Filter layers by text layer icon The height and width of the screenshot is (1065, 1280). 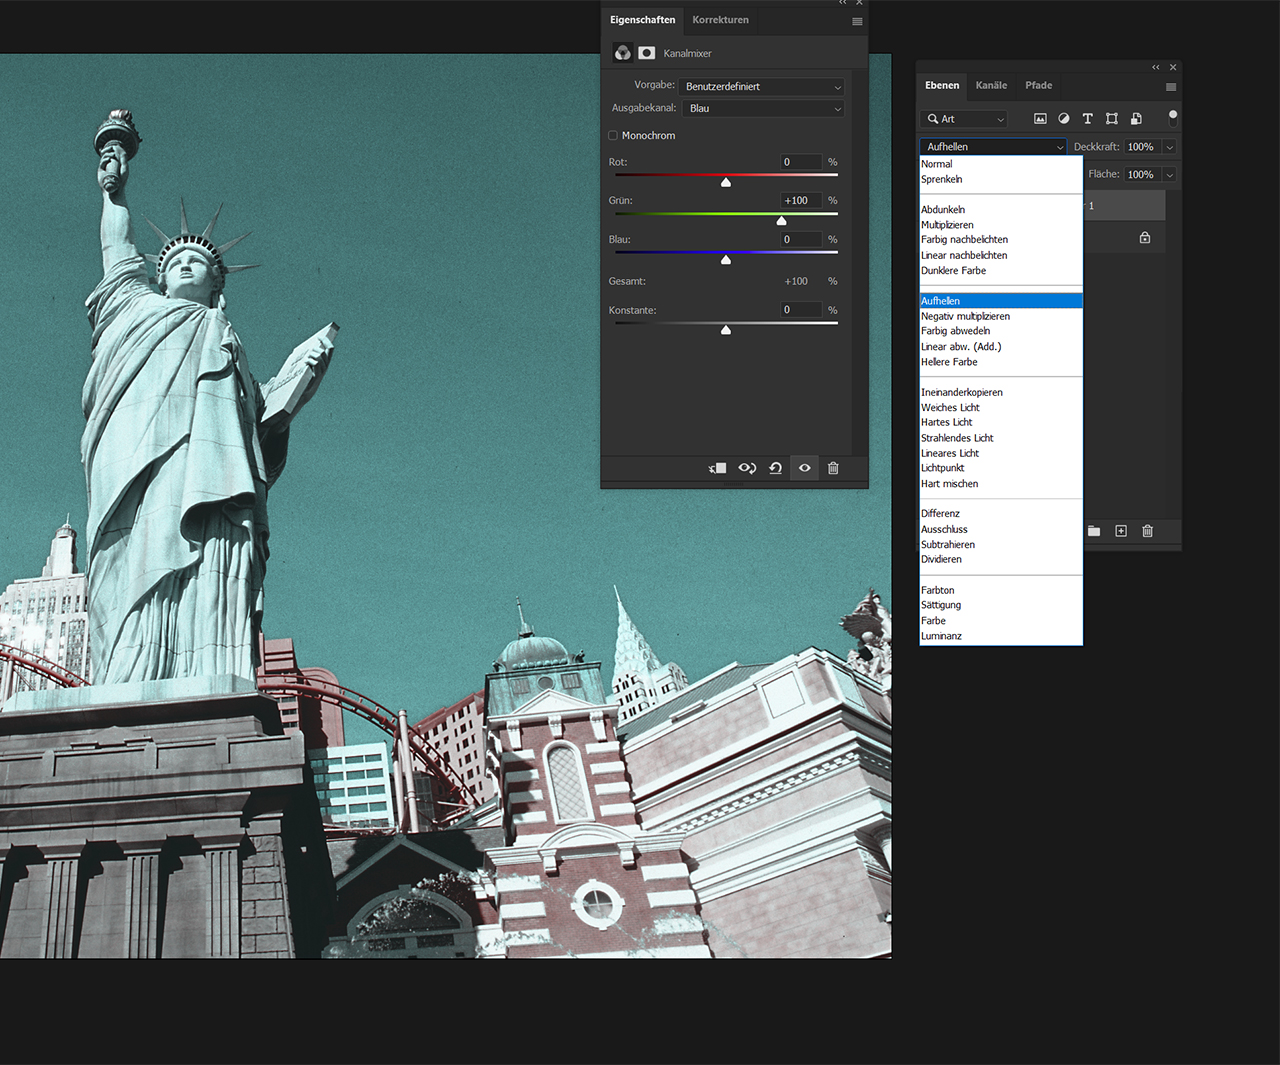click(x=1087, y=119)
